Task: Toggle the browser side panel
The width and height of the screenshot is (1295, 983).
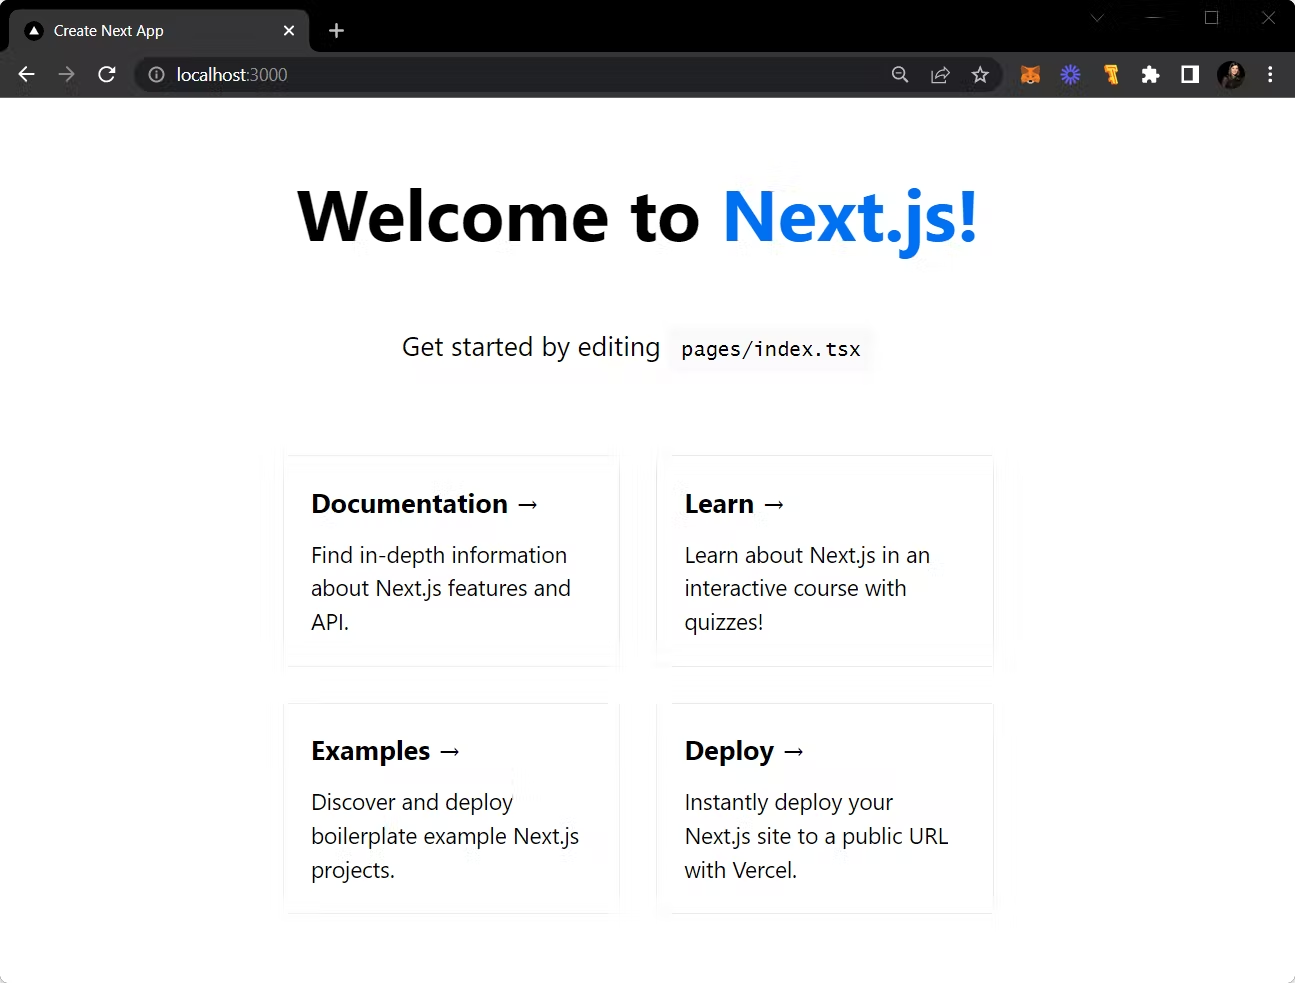Action: [x=1190, y=74]
